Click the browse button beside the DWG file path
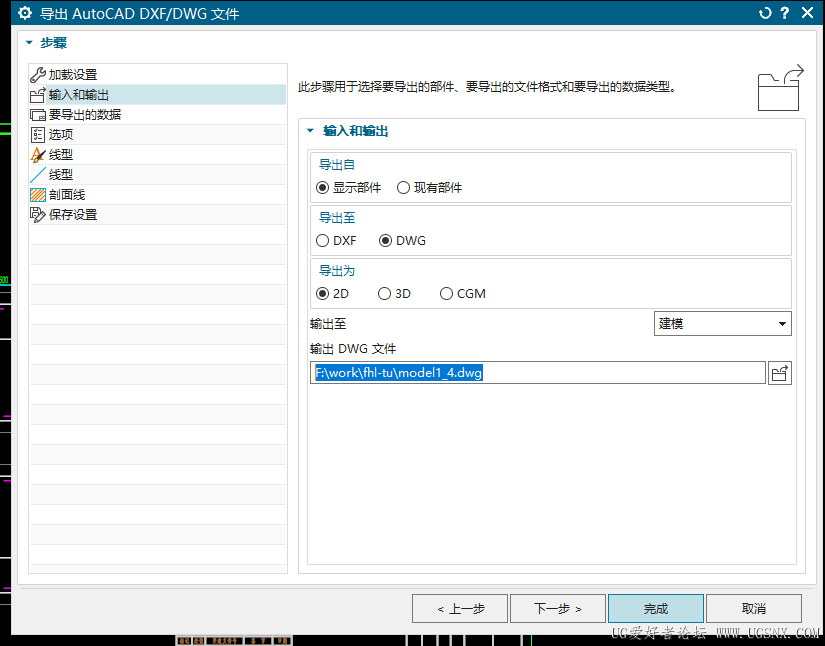Image resolution: width=825 pixels, height=646 pixels. coord(780,373)
